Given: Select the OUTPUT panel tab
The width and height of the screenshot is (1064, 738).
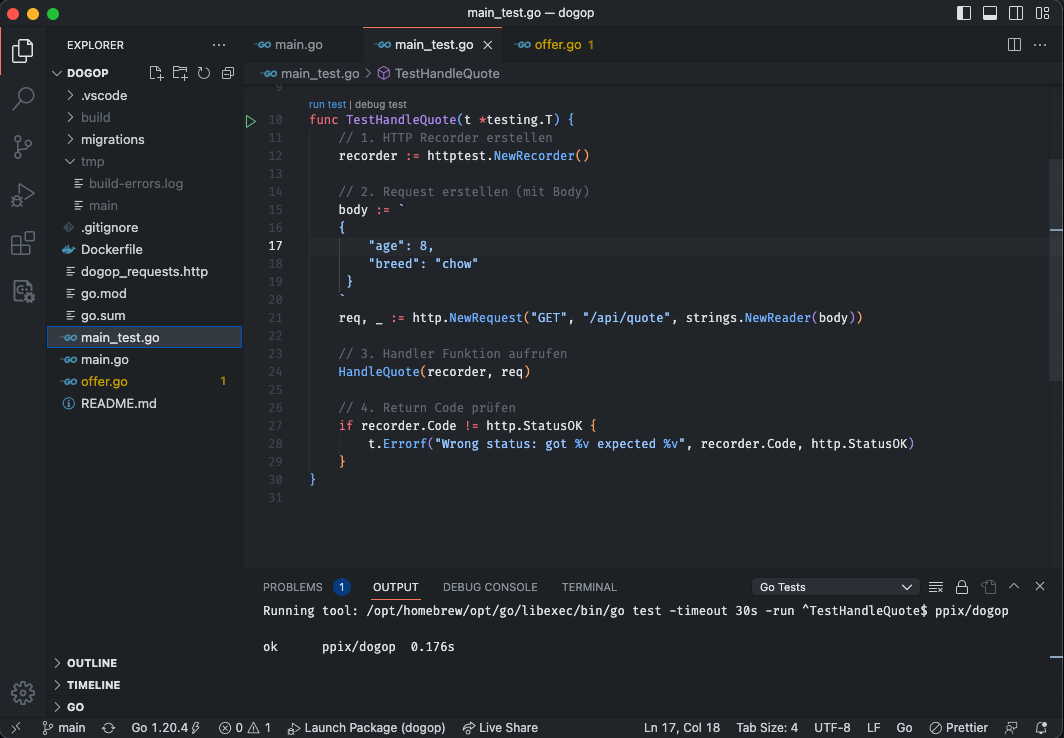Looking at the screenshot, I should 396,587.
